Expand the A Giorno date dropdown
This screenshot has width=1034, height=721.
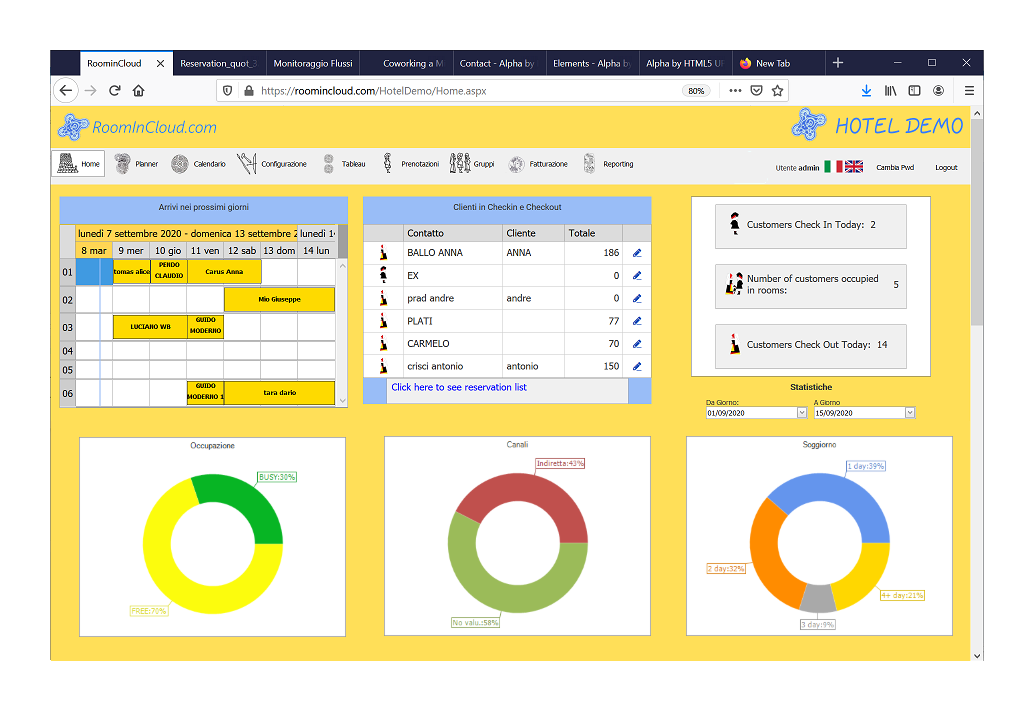(909, 413)
